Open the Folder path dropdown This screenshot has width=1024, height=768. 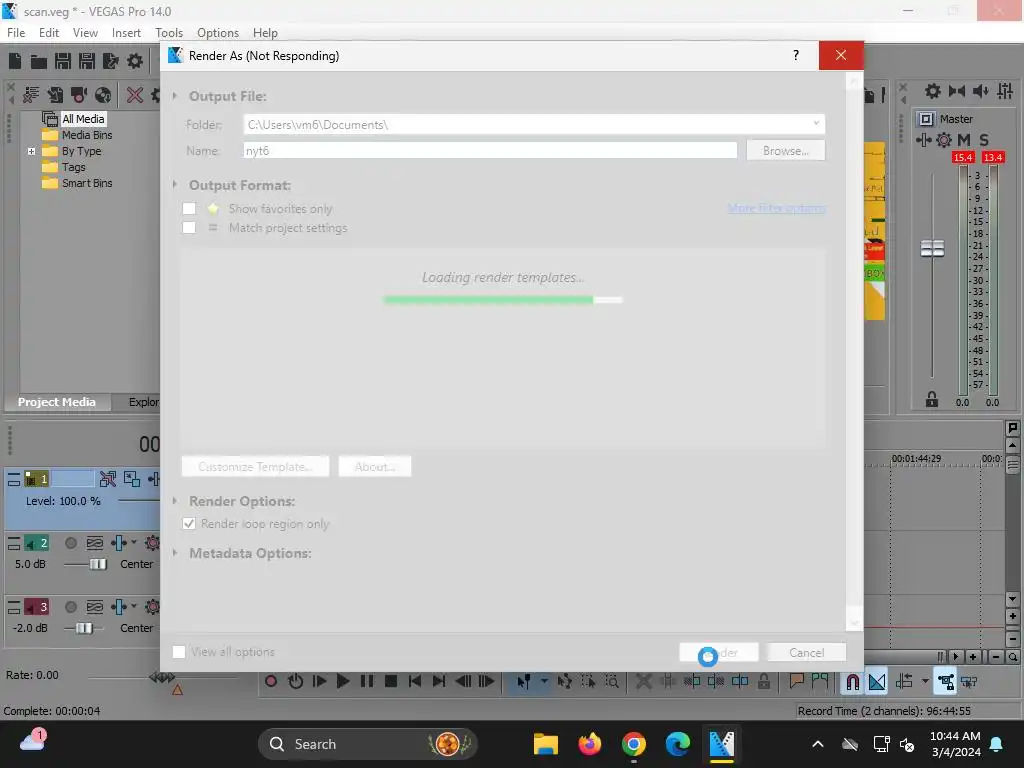coord(816,123)
